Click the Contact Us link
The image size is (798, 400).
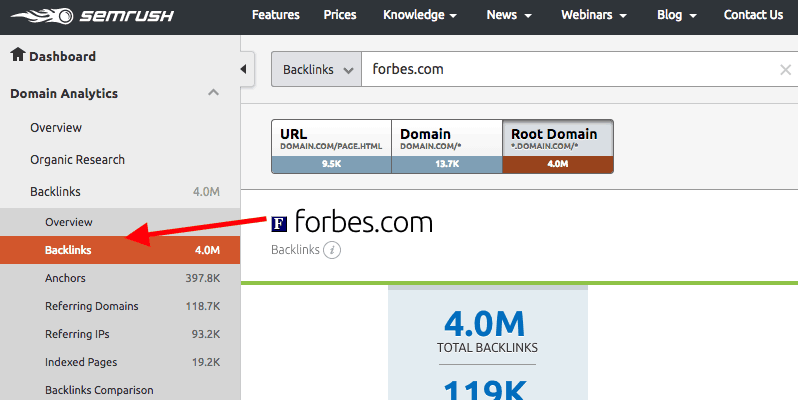coord(753,15)
